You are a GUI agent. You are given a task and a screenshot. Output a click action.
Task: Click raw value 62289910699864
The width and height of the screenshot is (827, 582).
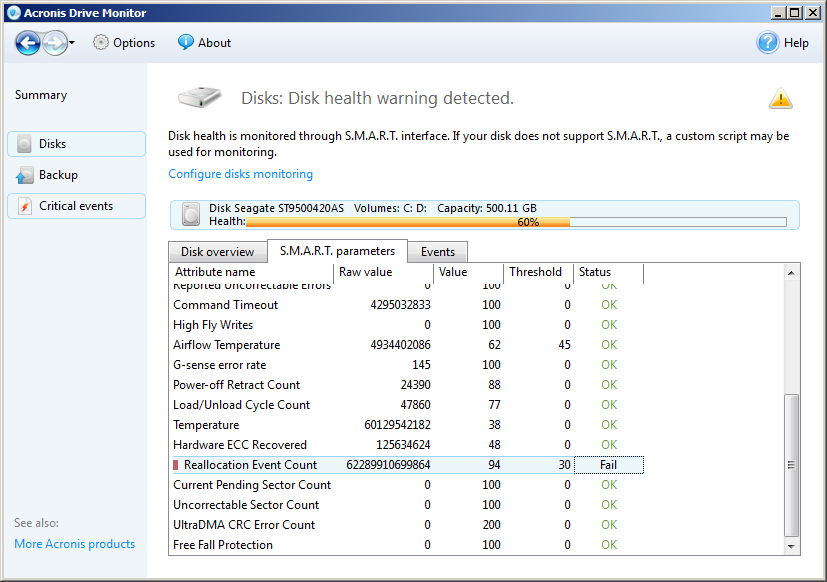coord(388,465)
